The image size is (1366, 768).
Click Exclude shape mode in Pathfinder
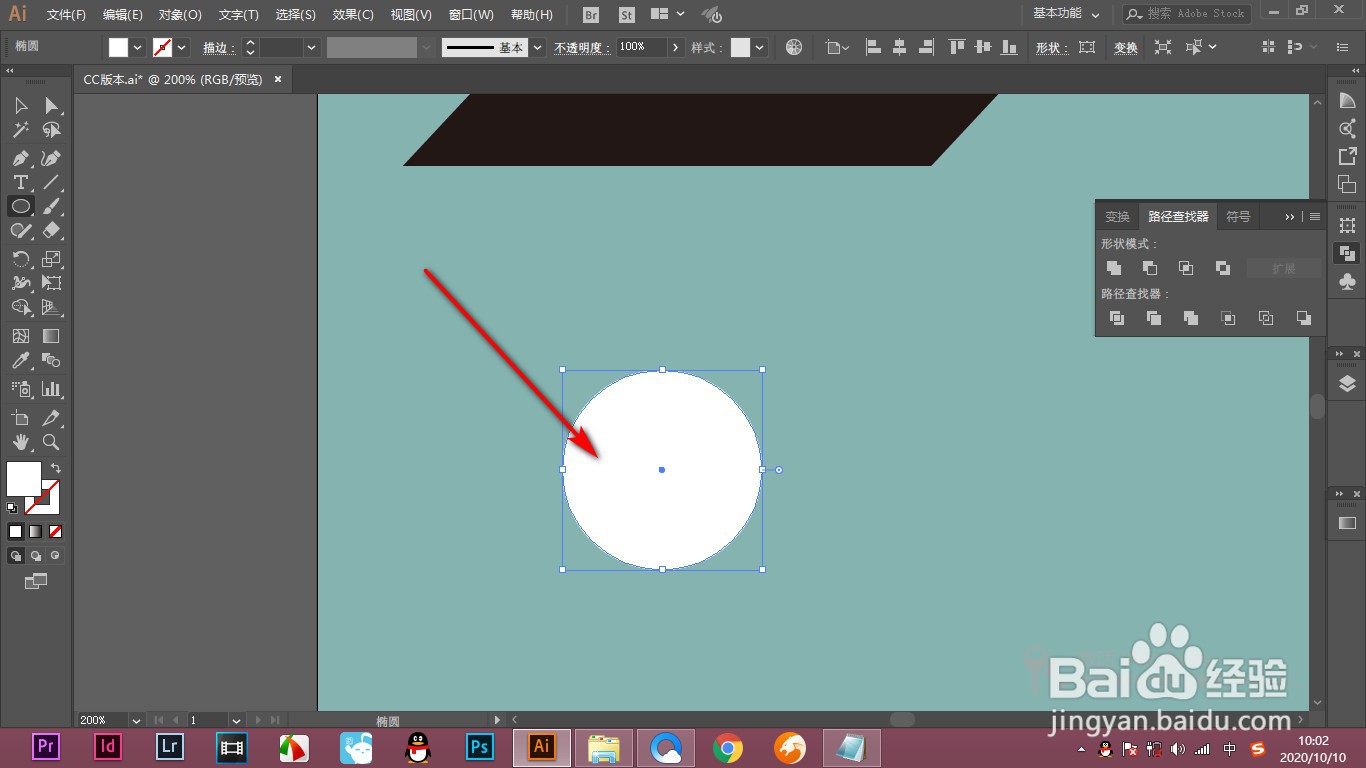point(1222,268)
